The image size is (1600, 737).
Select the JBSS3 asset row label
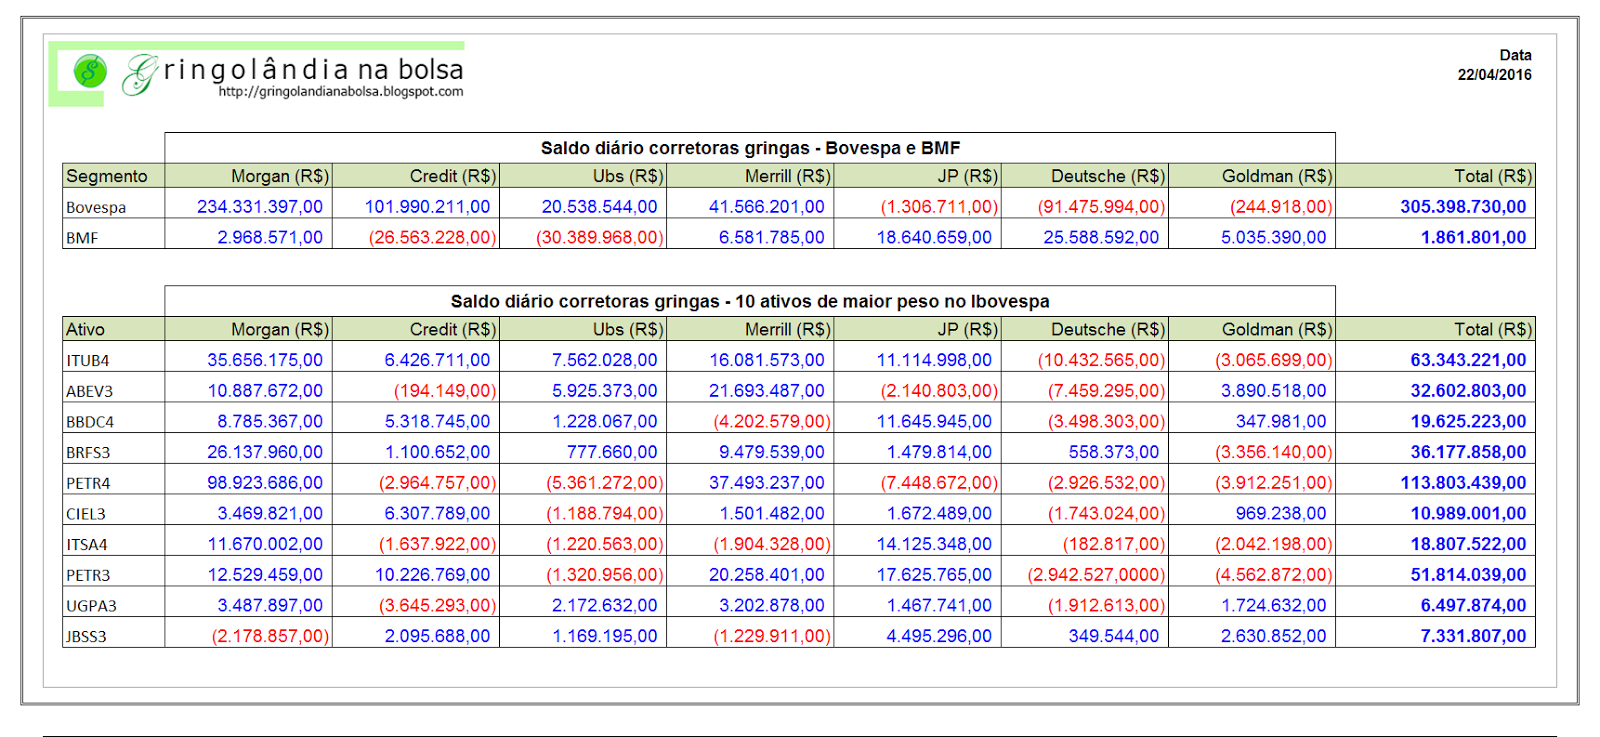tap(86, 637)
